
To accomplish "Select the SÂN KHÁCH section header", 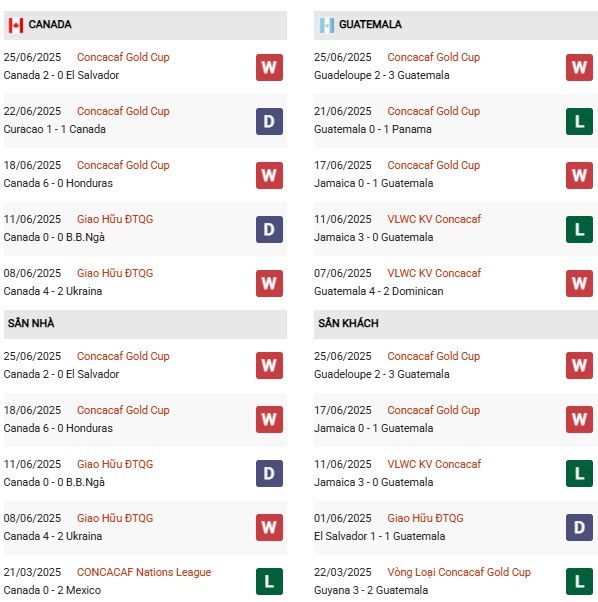I will pos(456,324).
